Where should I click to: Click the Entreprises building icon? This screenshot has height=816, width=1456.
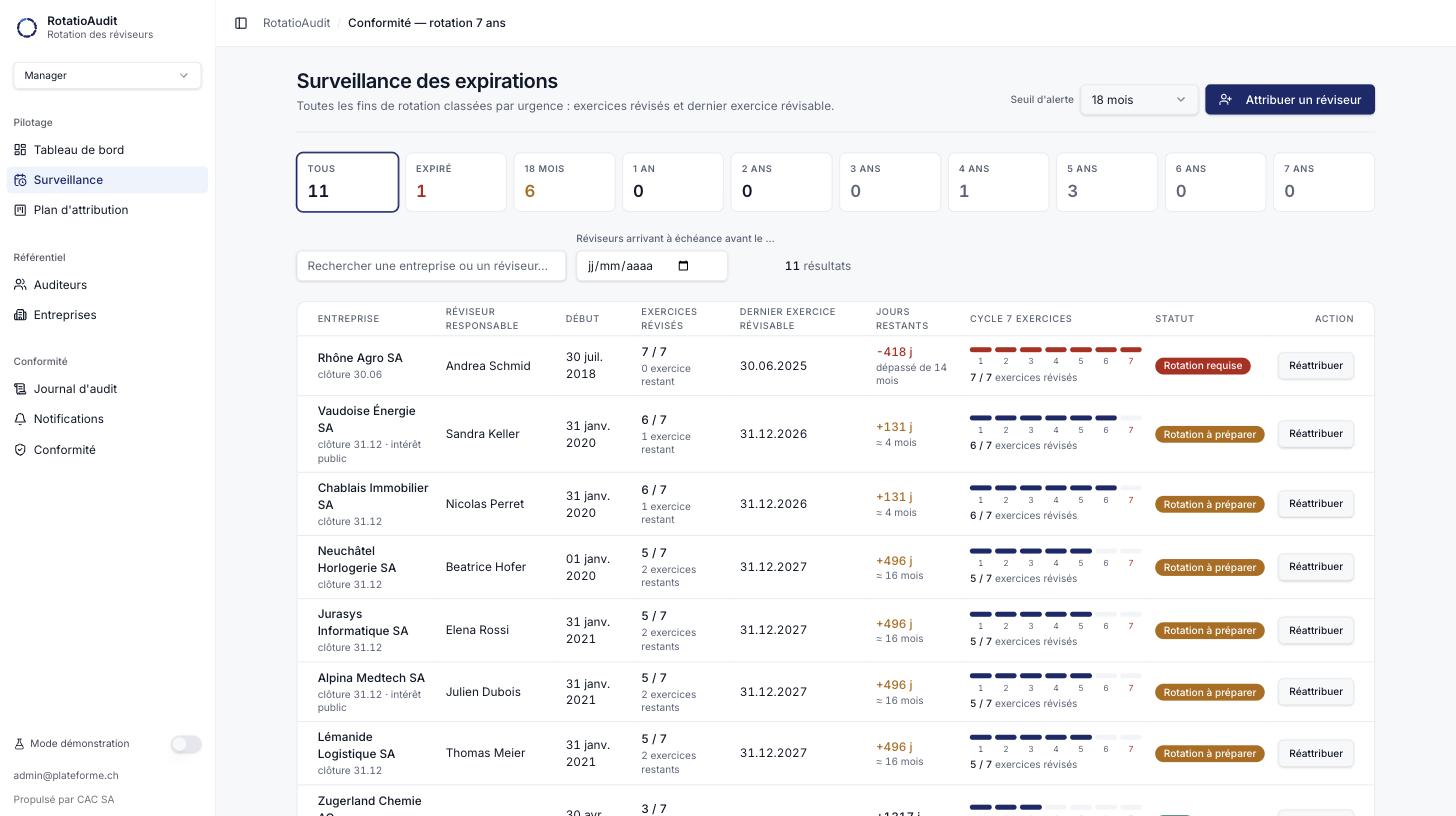tap(20, 315)
